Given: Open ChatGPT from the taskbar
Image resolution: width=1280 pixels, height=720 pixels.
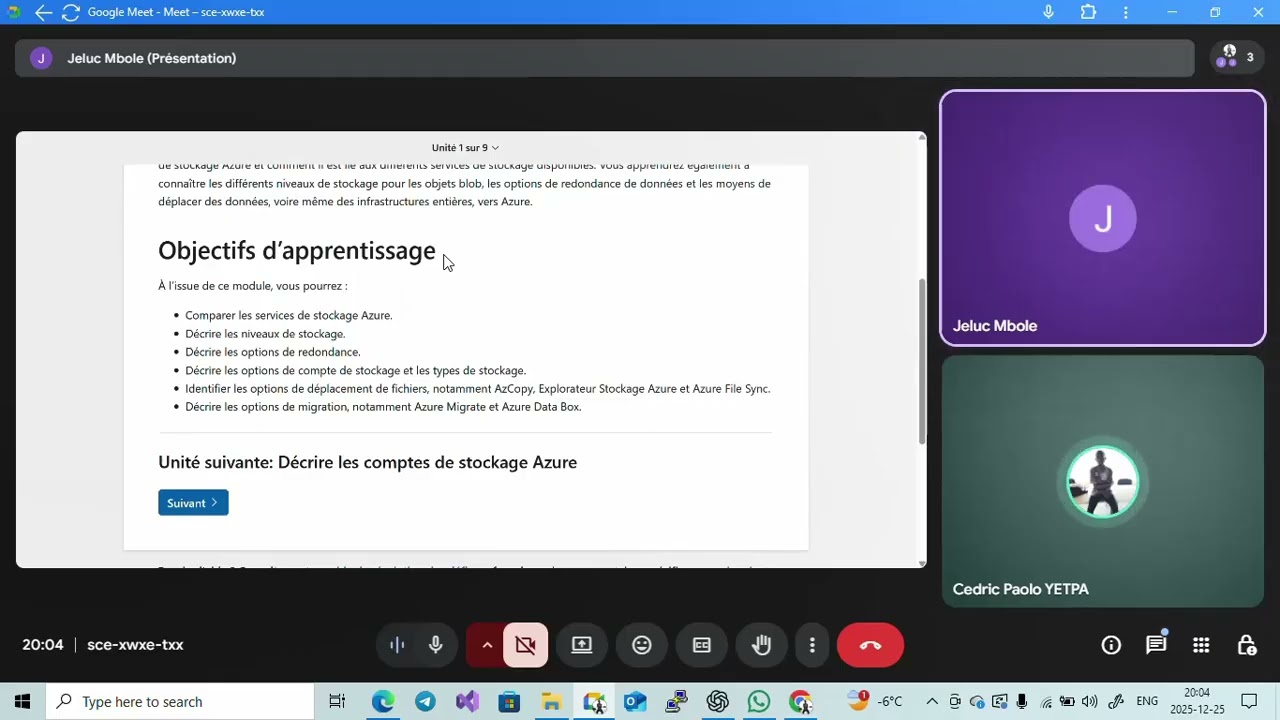Looking at the screenshot, I should [717, 701].
